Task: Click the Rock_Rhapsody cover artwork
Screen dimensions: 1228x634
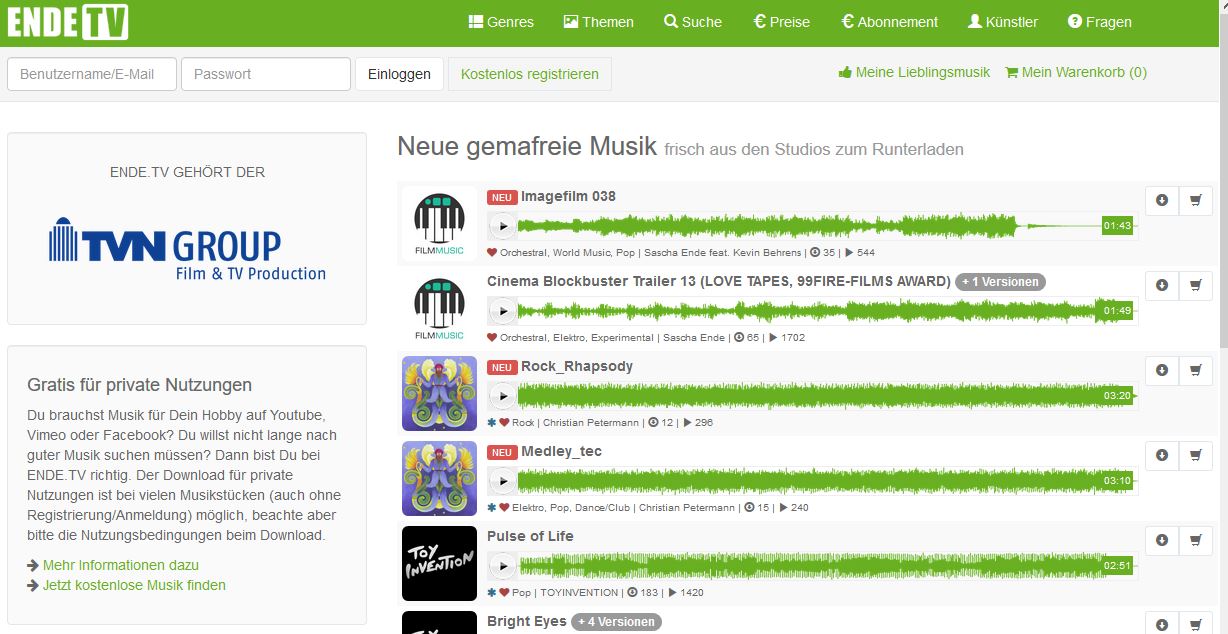Action: point(439,394)
